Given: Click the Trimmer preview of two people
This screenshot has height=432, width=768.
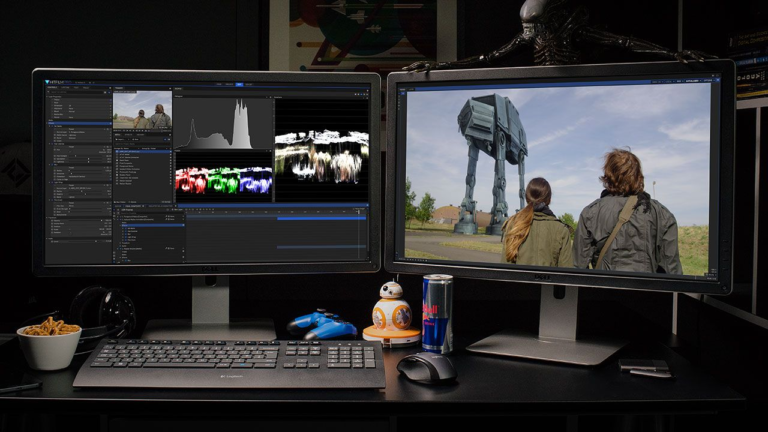Looking at the screenshot, I should click(142, 110).
